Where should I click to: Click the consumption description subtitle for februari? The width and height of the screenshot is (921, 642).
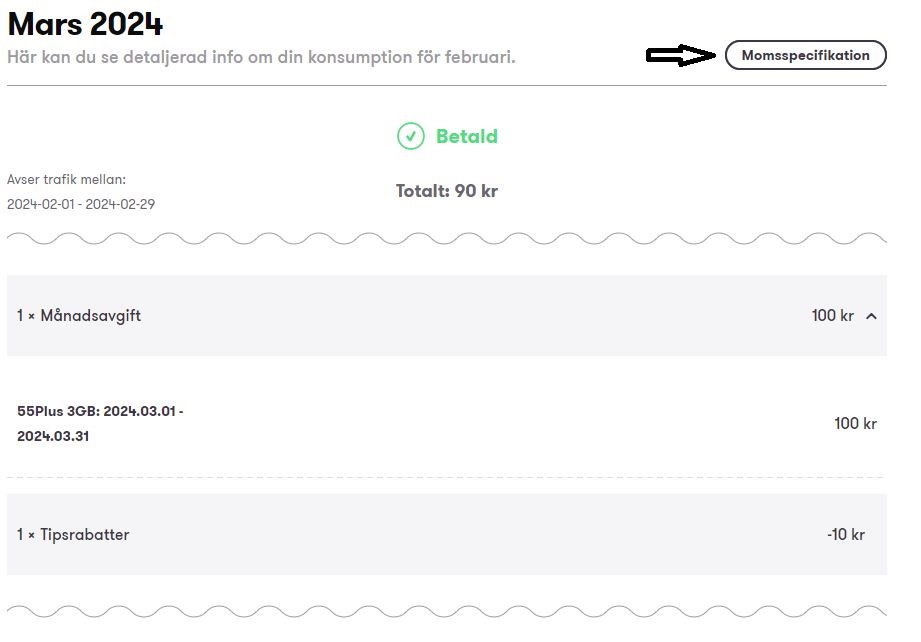[x=261, y=57]
